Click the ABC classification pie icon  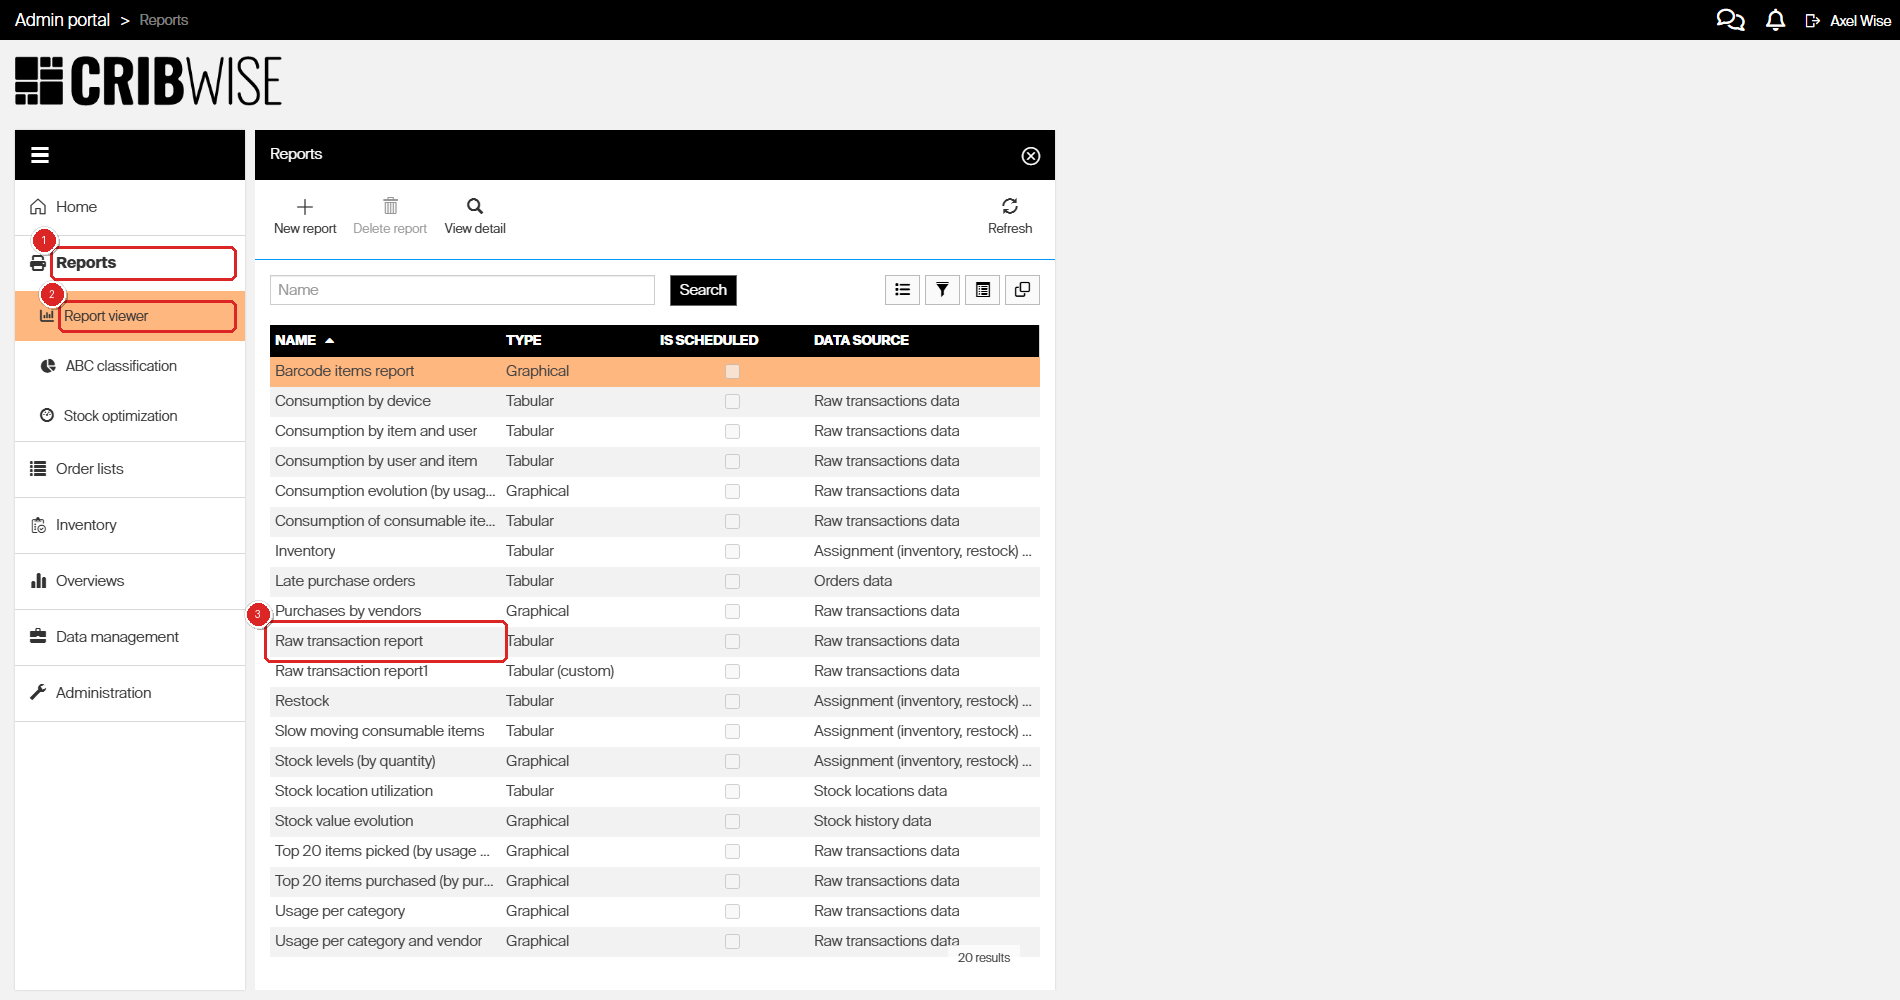(x=47, y=366)
